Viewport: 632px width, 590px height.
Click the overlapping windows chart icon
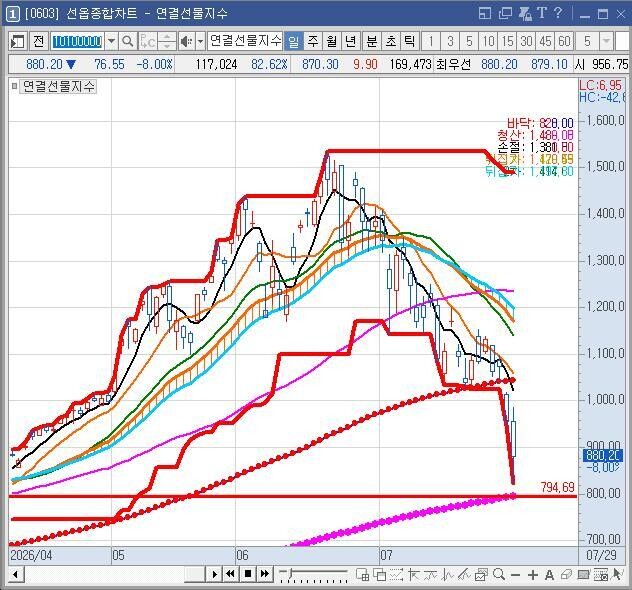pos(380,575)
